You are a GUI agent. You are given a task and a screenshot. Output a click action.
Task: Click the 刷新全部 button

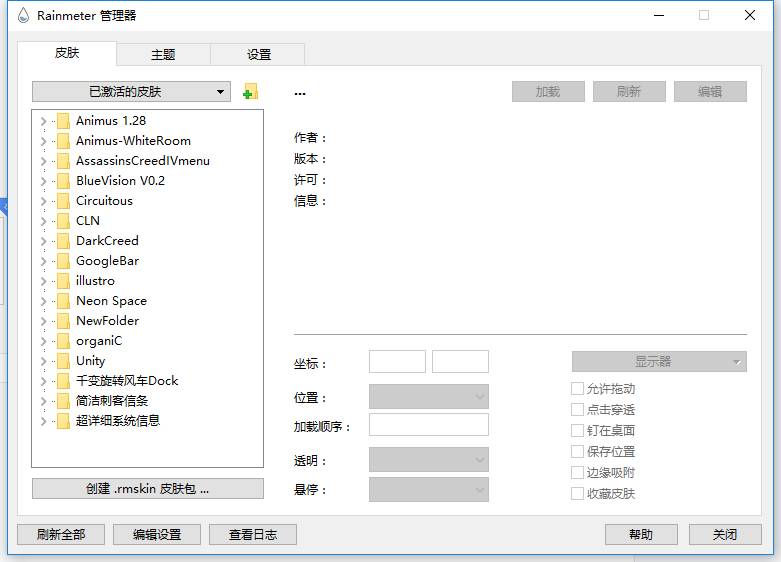61,535
